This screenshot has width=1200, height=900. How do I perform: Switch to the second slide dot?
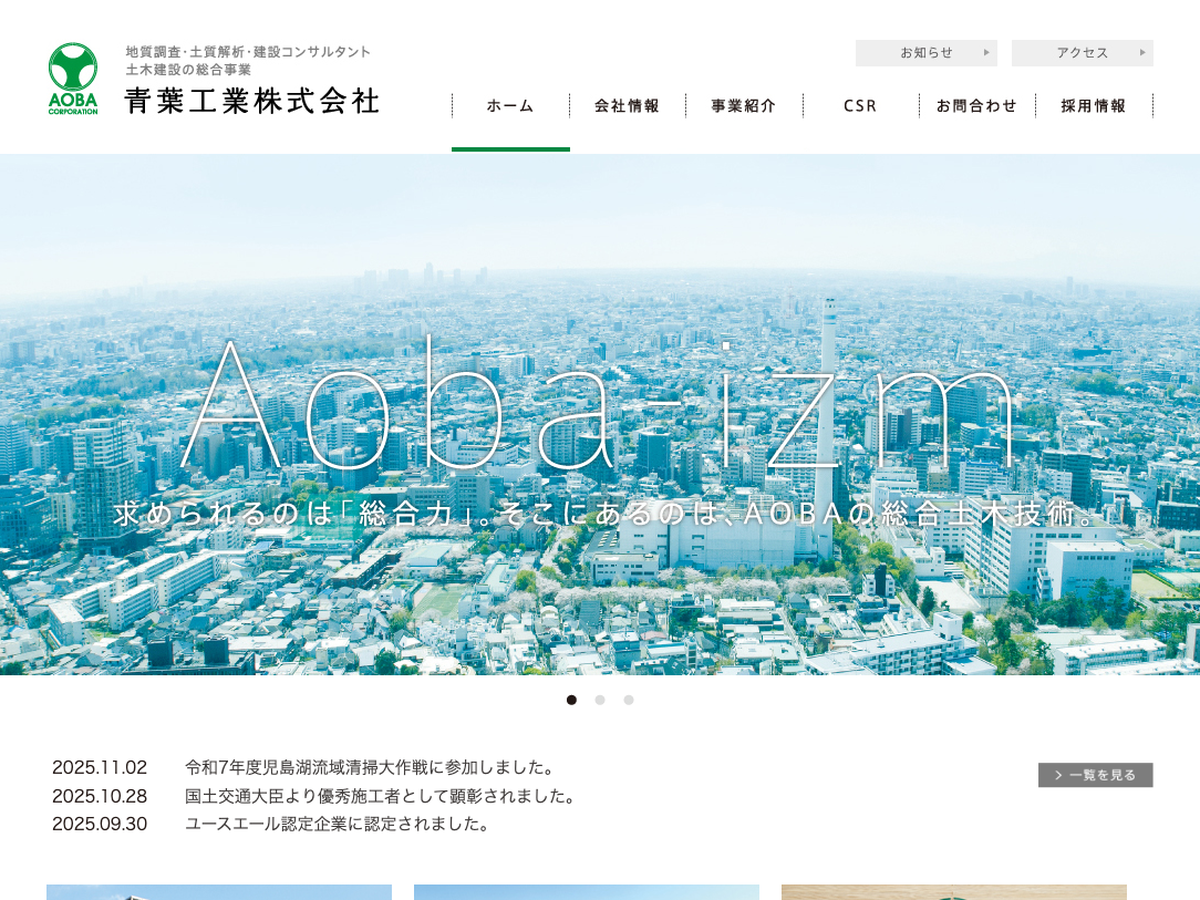coord(600,700)
